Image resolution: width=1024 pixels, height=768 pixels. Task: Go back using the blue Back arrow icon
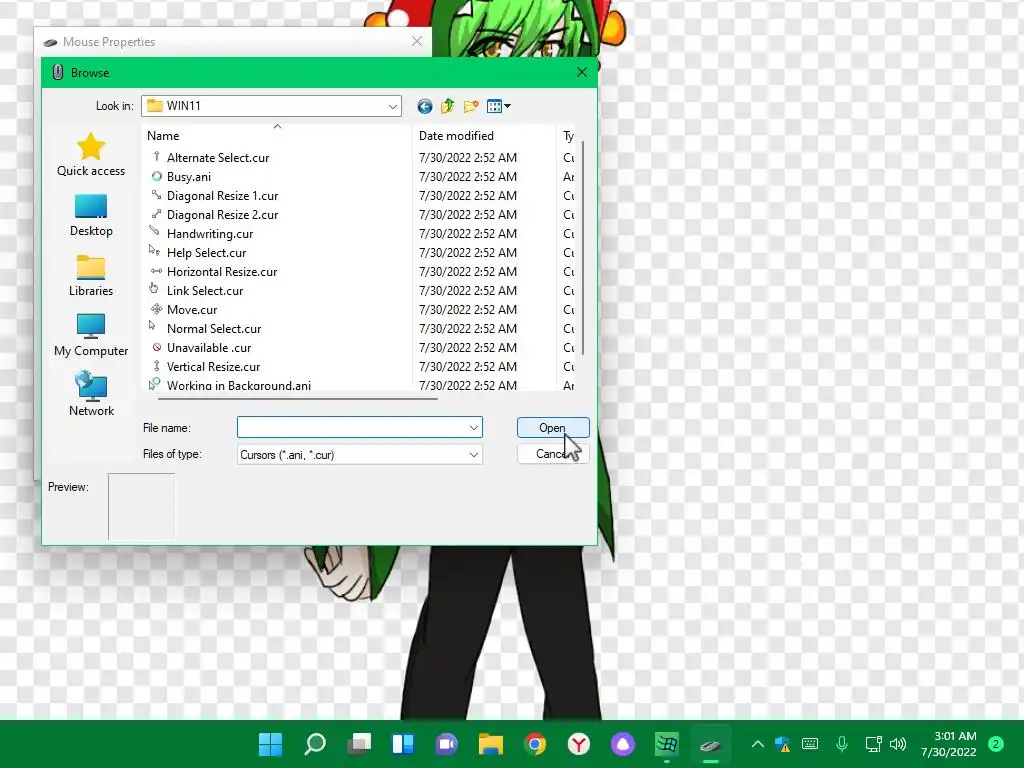(x=424, y=106)
